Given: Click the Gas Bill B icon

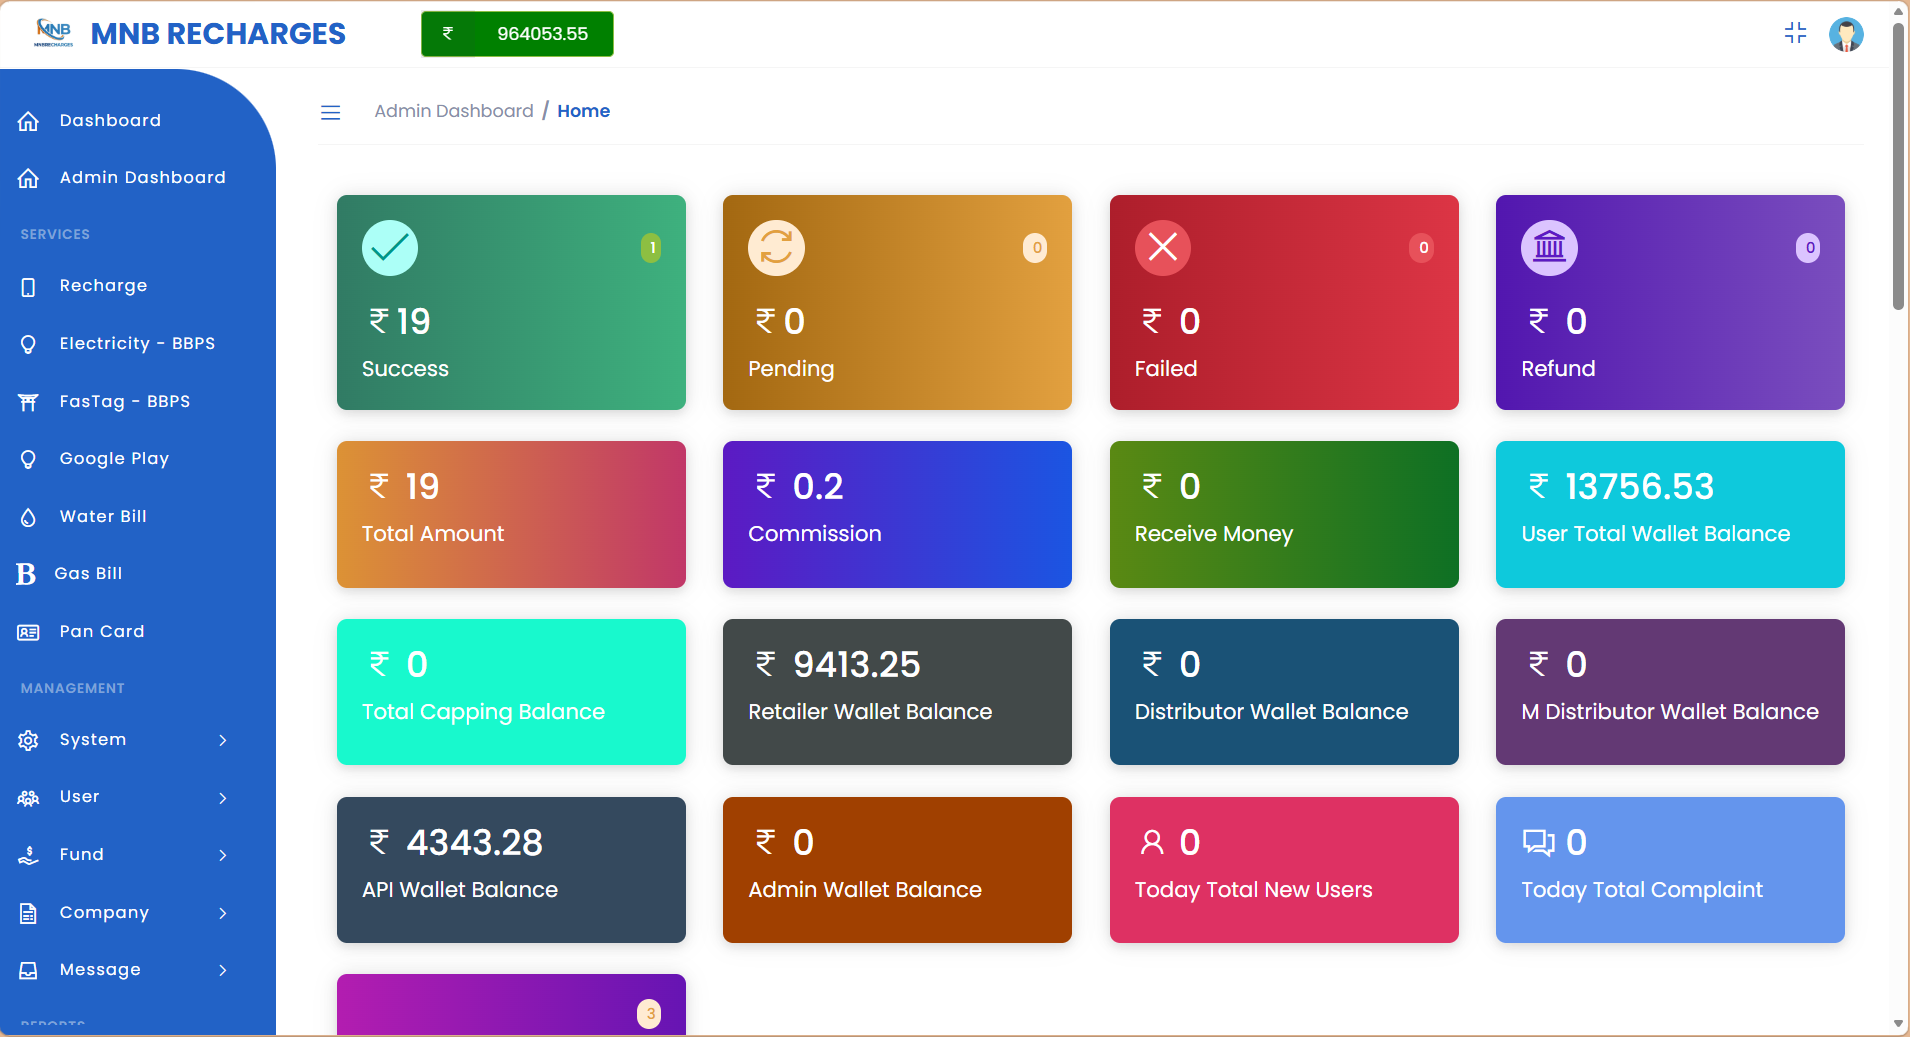Looking at the screenshot, I should (26, 574).
